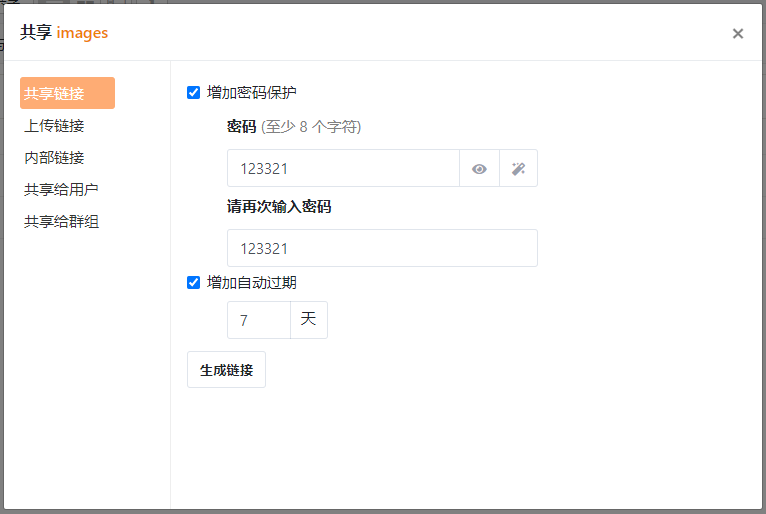766x514 pixels.
Task: Click the 天 unit addon
Action: [x=308, y=320]
